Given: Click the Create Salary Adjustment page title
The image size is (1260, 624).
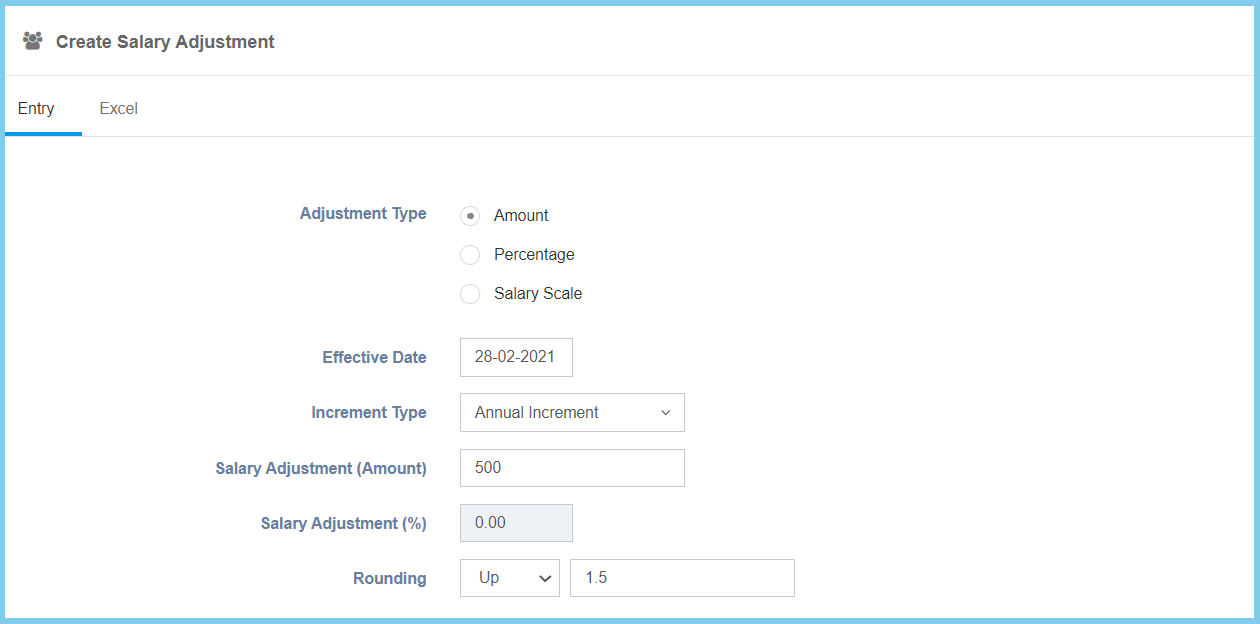Looking at the screenshot, I should click(x=165, y=42).
